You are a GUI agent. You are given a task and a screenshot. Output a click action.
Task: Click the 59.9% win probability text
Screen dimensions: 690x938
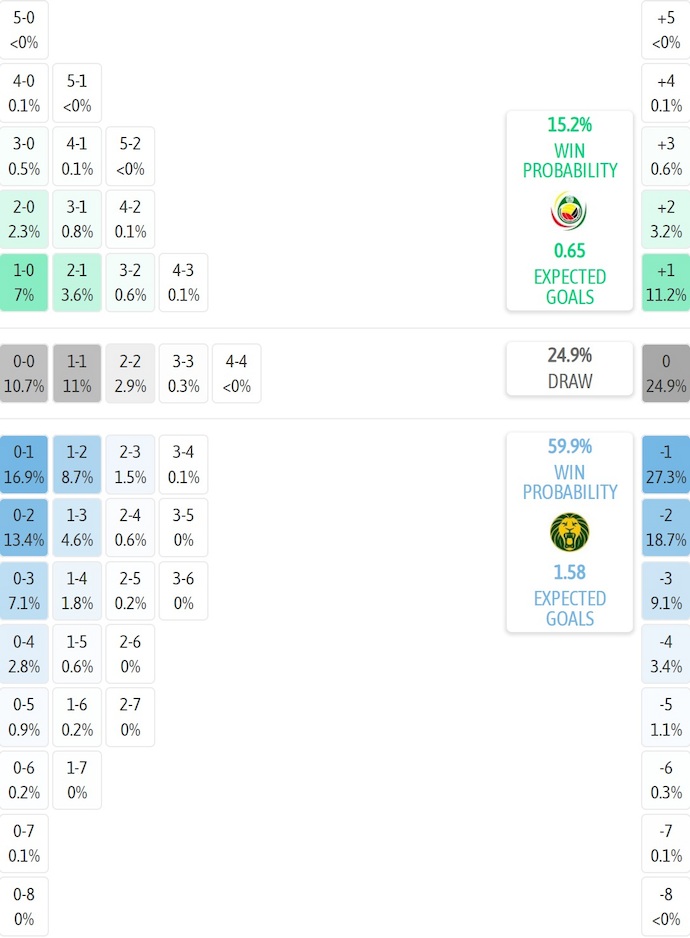coord(569,447)
